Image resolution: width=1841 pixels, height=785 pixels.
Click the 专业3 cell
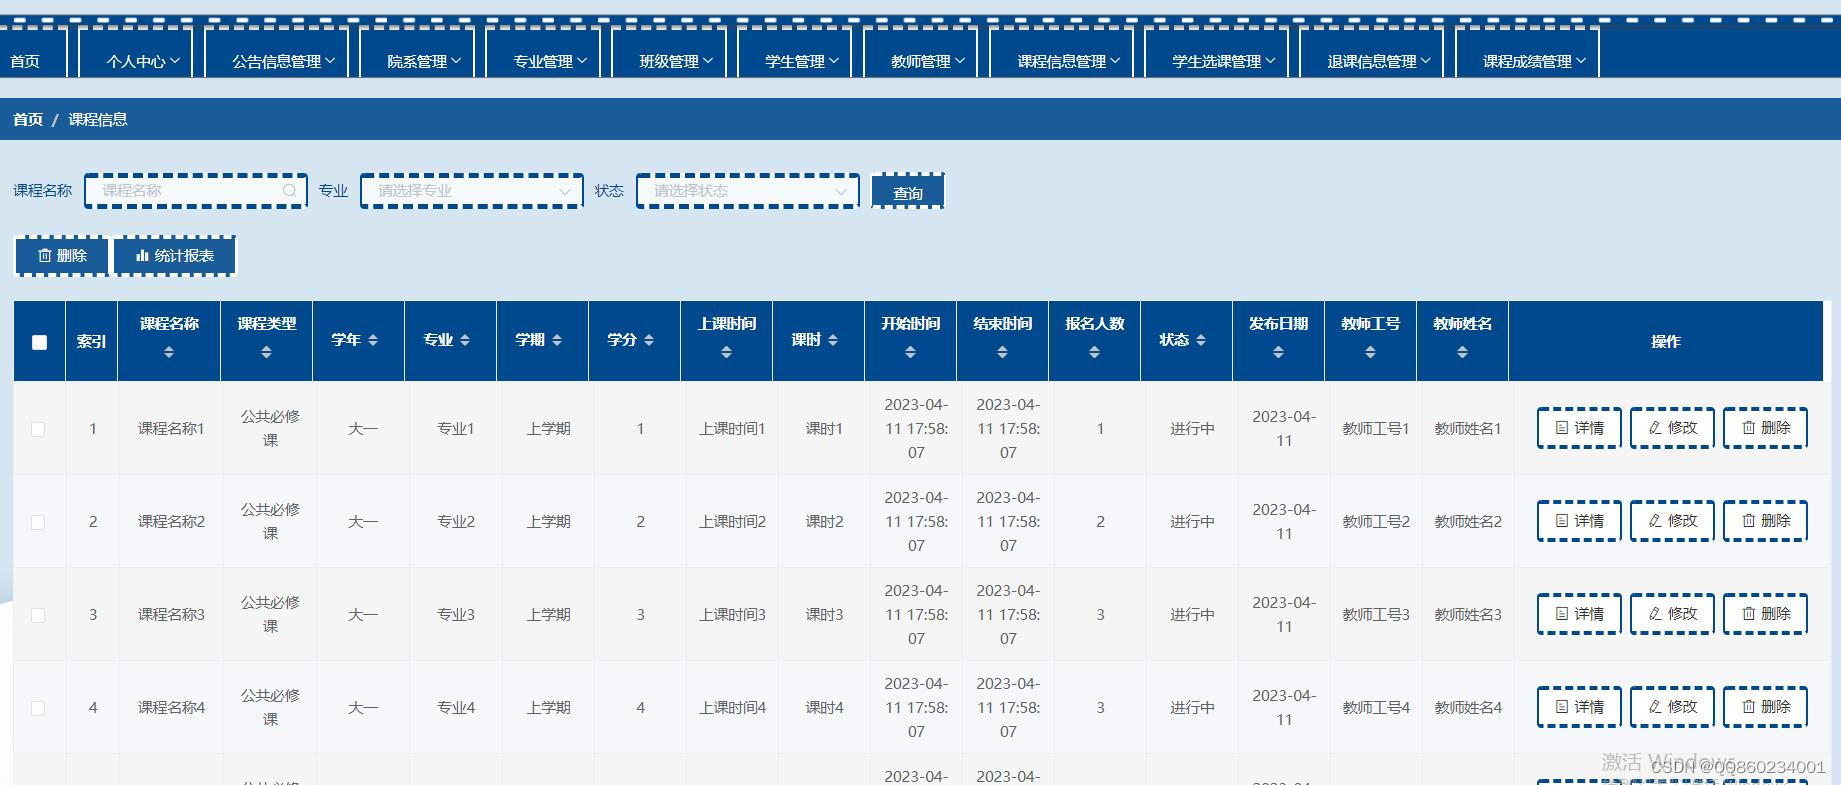(456, 615)
